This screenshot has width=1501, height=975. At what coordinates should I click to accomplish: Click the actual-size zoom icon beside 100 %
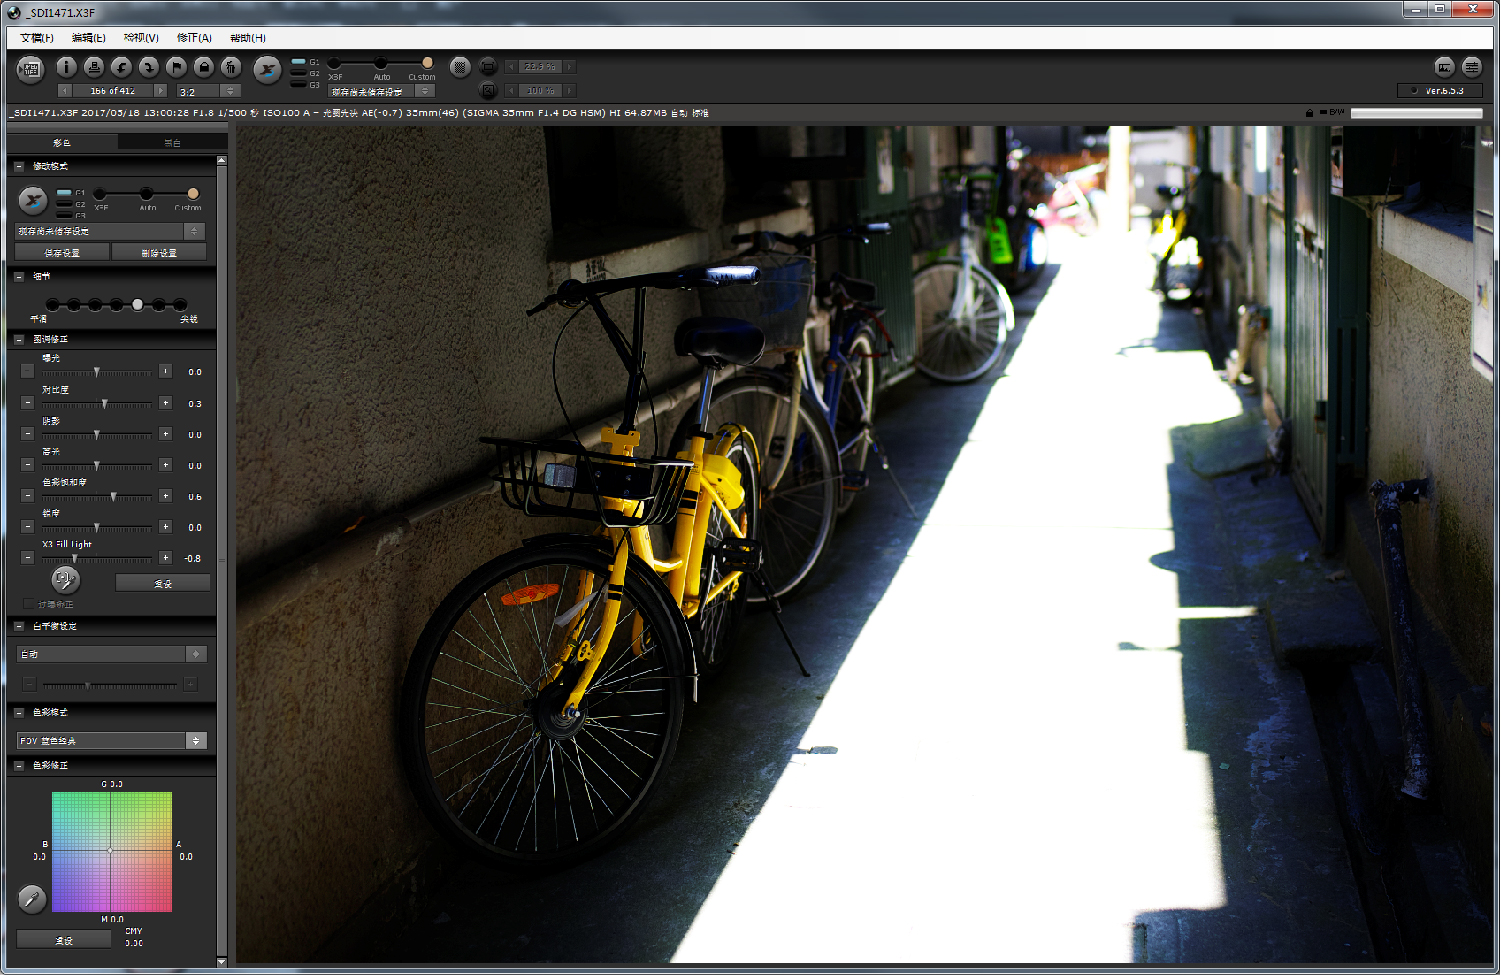coord(488,90)
